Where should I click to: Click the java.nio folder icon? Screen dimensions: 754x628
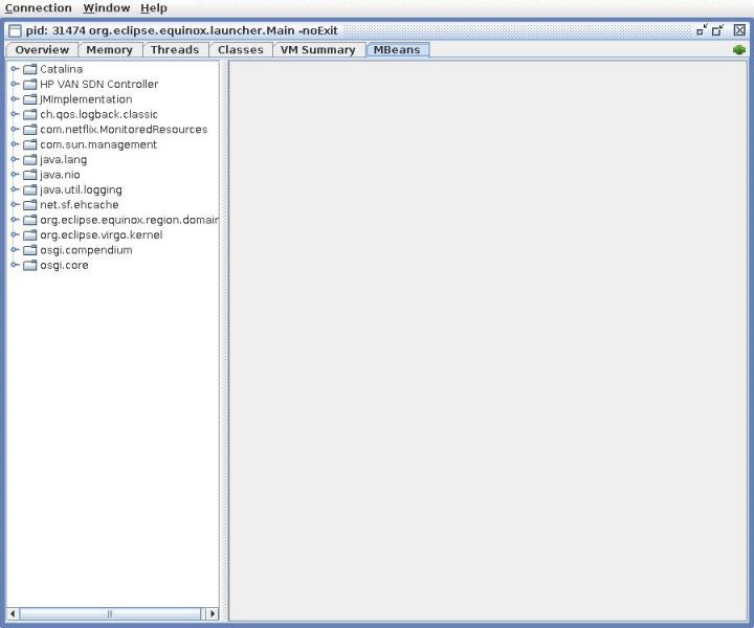click(x=30, y=175)
